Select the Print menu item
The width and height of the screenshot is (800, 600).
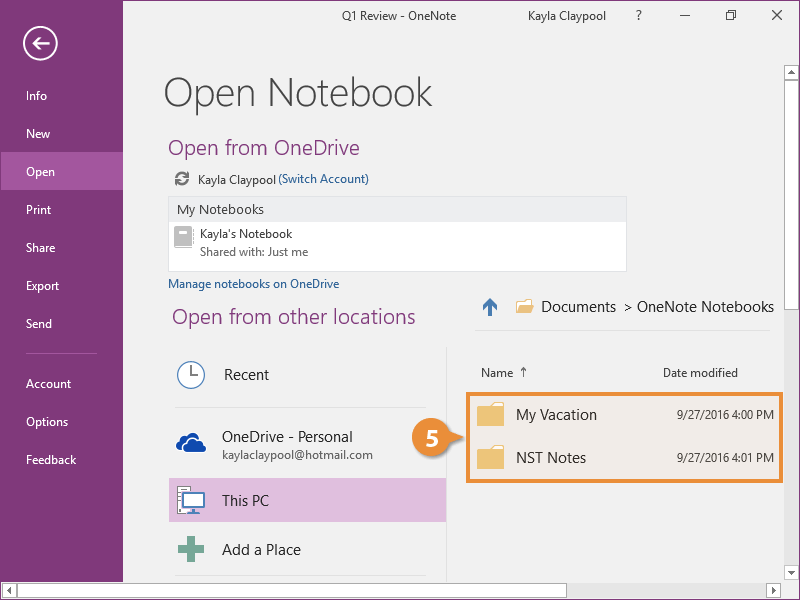point(39,210)
